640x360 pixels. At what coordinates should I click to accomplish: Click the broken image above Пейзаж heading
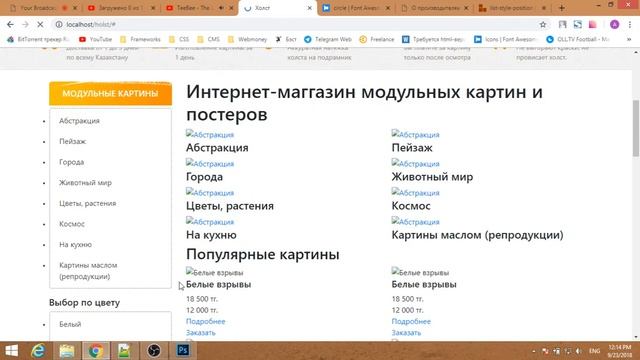coord(416,134)
